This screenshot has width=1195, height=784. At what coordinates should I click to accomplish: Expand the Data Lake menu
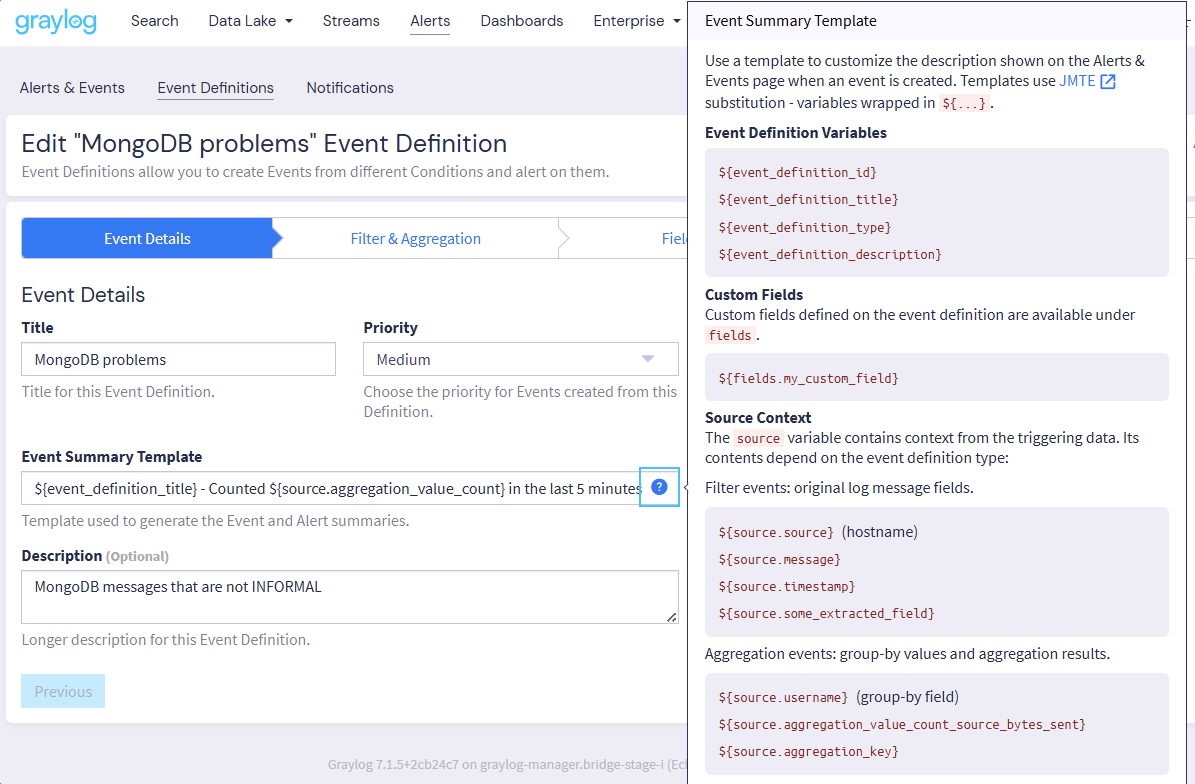point(251,21)
